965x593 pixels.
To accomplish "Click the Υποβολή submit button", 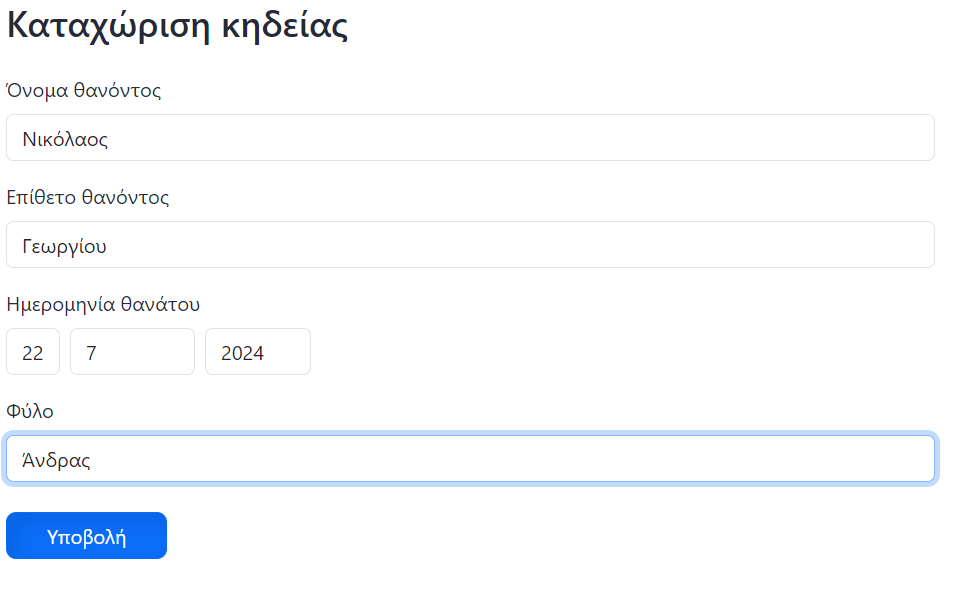I will coord(86,536).
